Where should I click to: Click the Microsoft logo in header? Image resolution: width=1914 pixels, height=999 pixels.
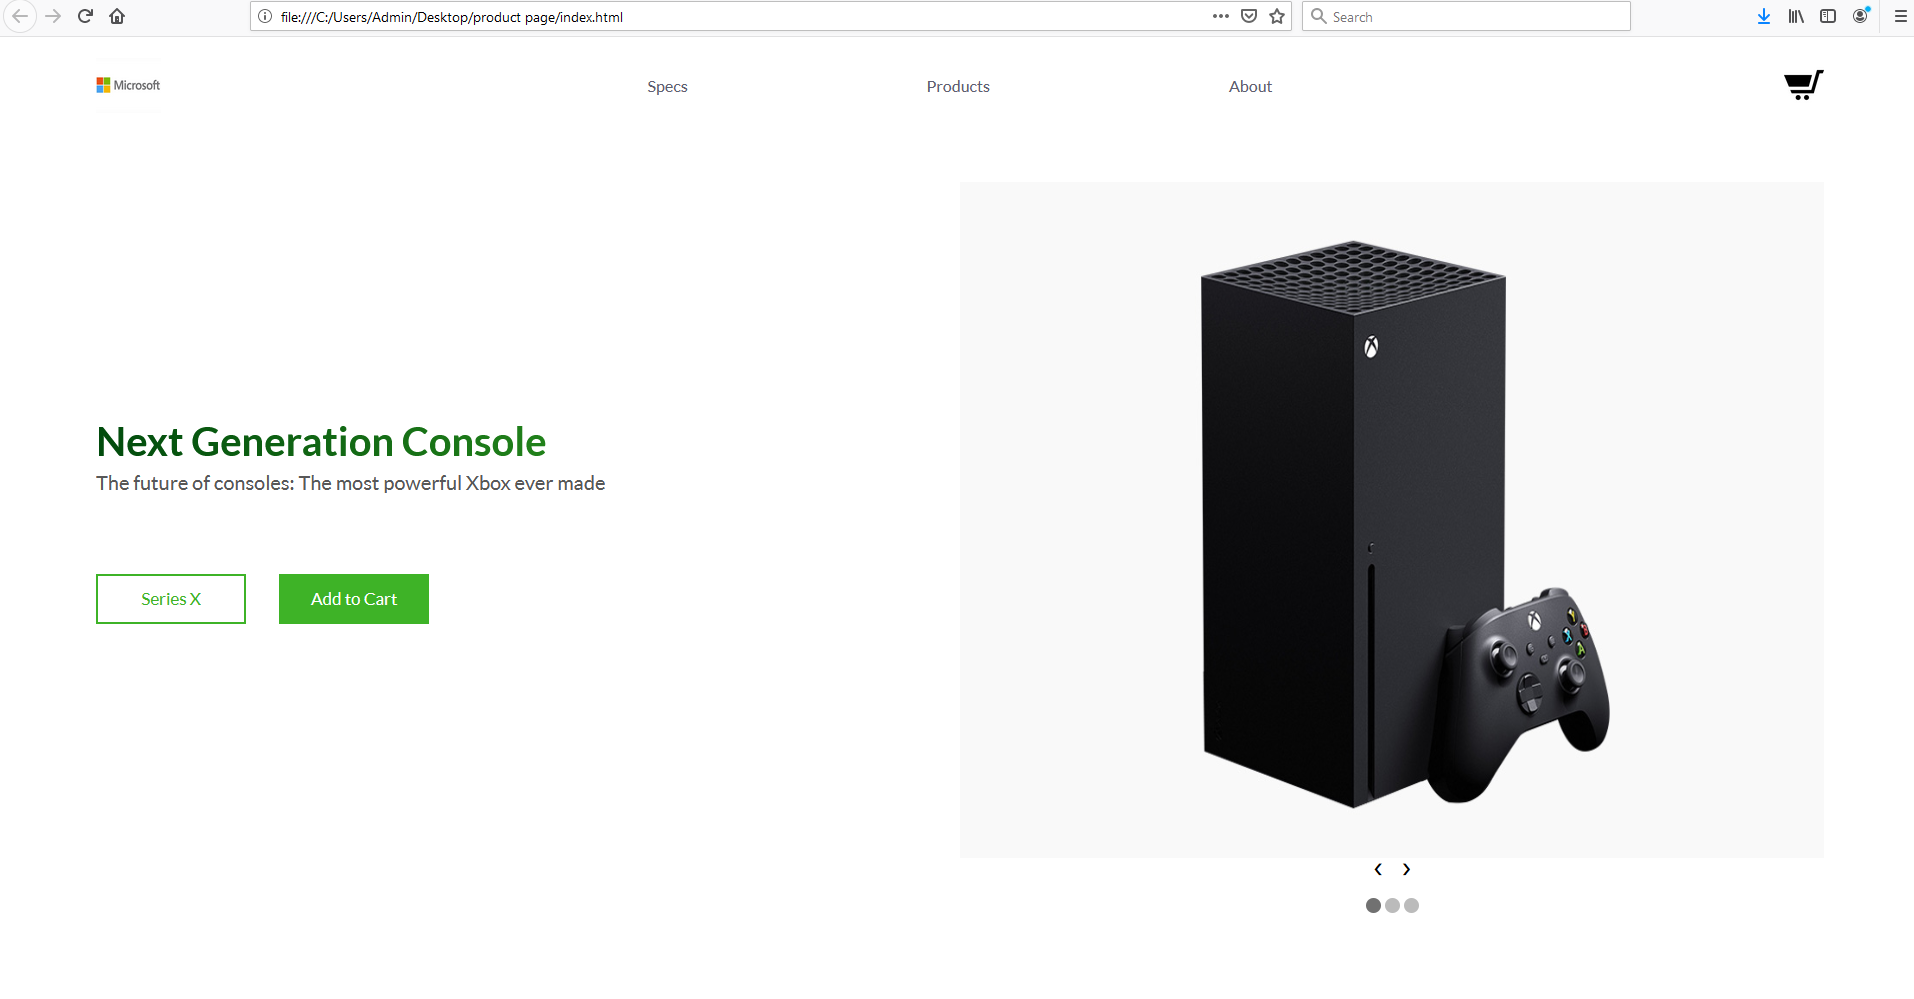pos(128,85)
